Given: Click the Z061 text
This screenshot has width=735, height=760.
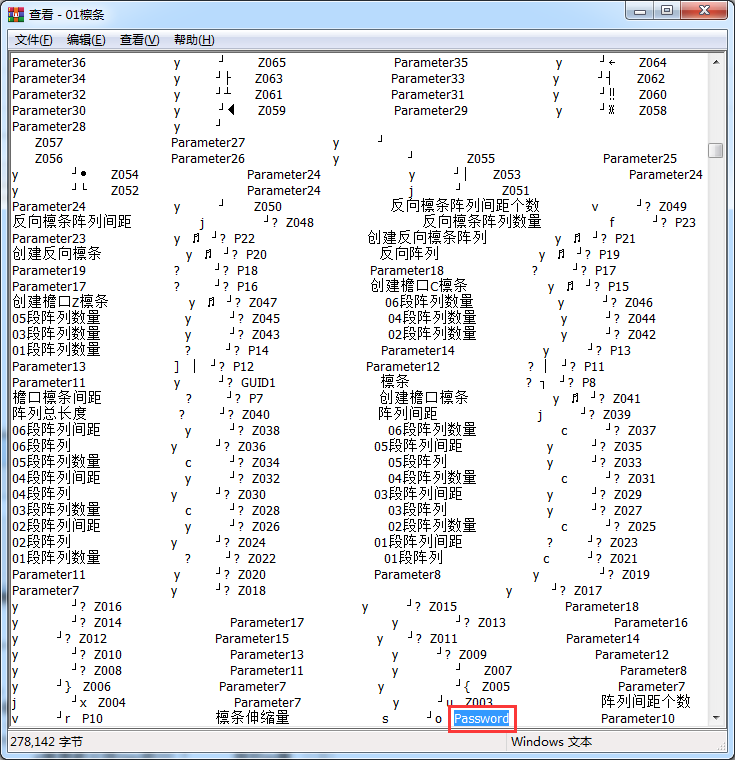Looking at the screenshot, I should tap(269, 95).
